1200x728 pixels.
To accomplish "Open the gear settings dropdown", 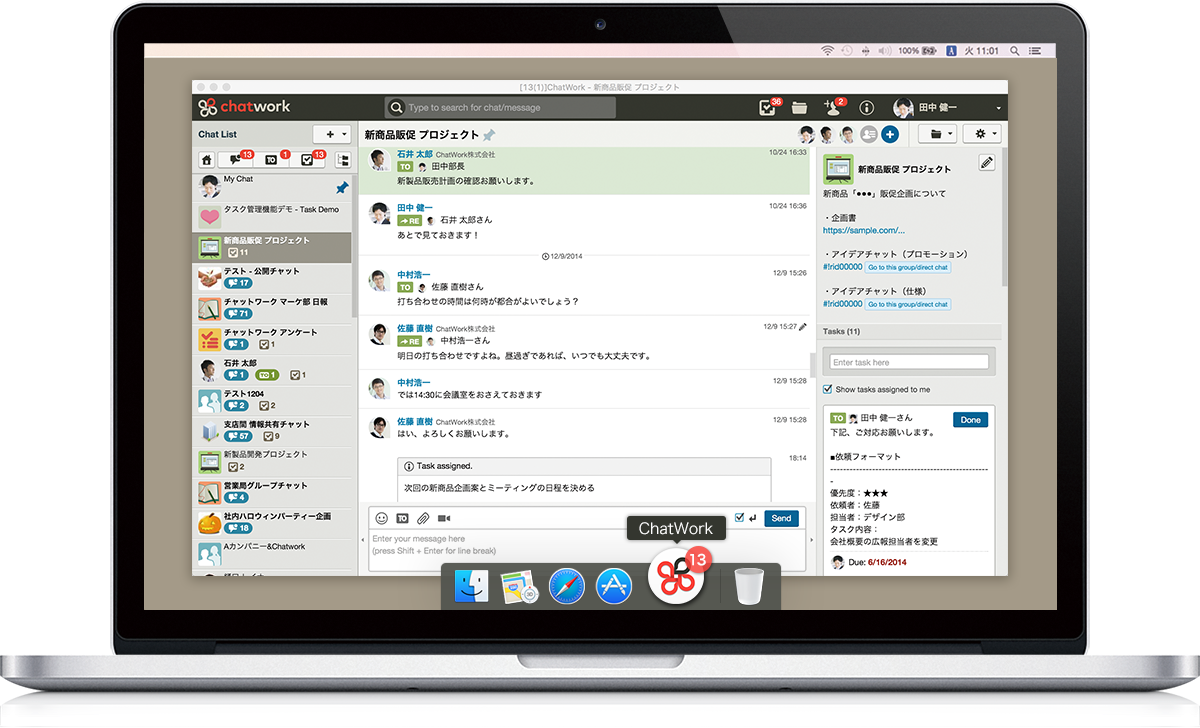I will 981,133.
